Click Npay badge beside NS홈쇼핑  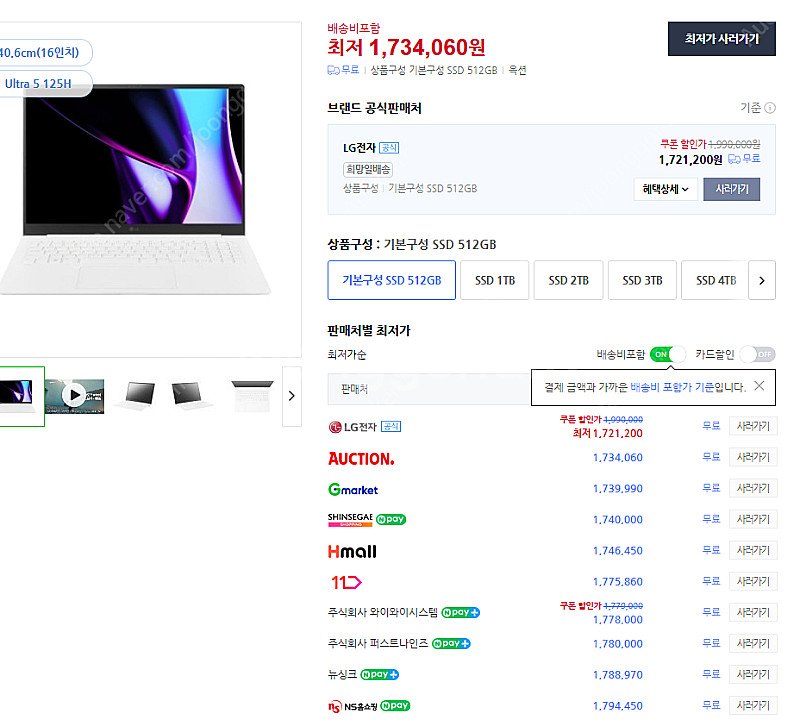395,706
